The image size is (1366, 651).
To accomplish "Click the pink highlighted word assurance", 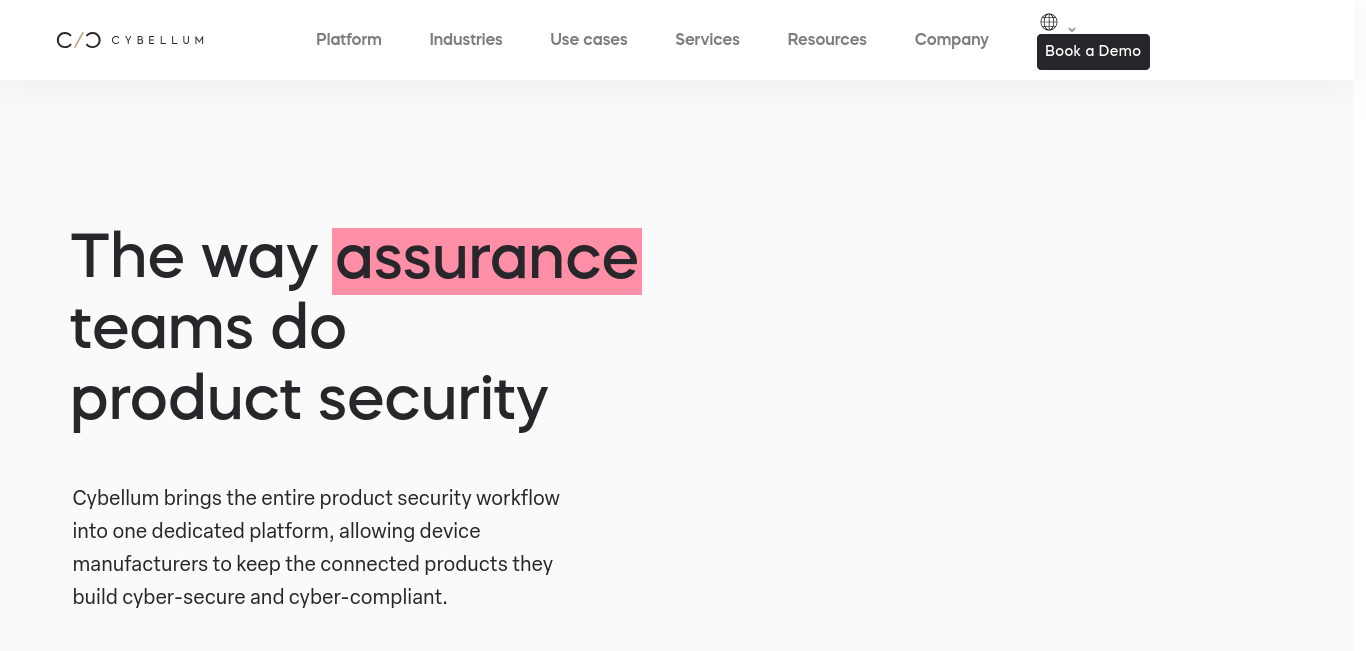I will [x=487, y=261].
